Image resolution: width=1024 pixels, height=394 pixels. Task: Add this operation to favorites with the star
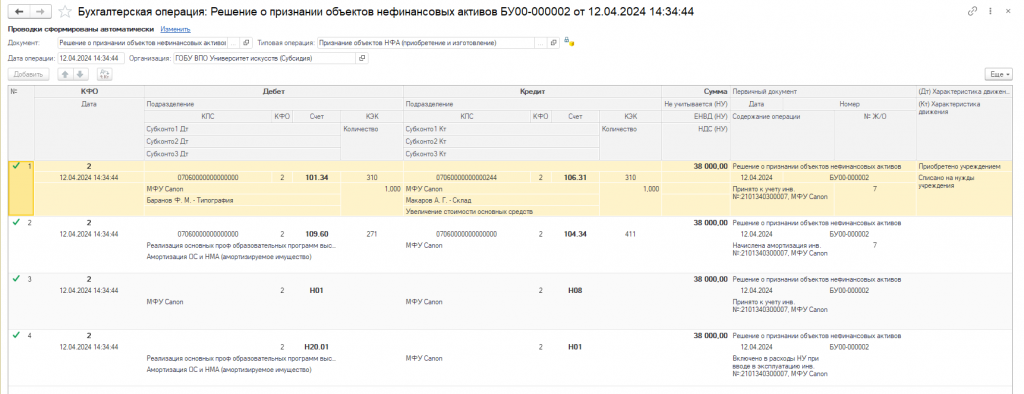[65, 12]
